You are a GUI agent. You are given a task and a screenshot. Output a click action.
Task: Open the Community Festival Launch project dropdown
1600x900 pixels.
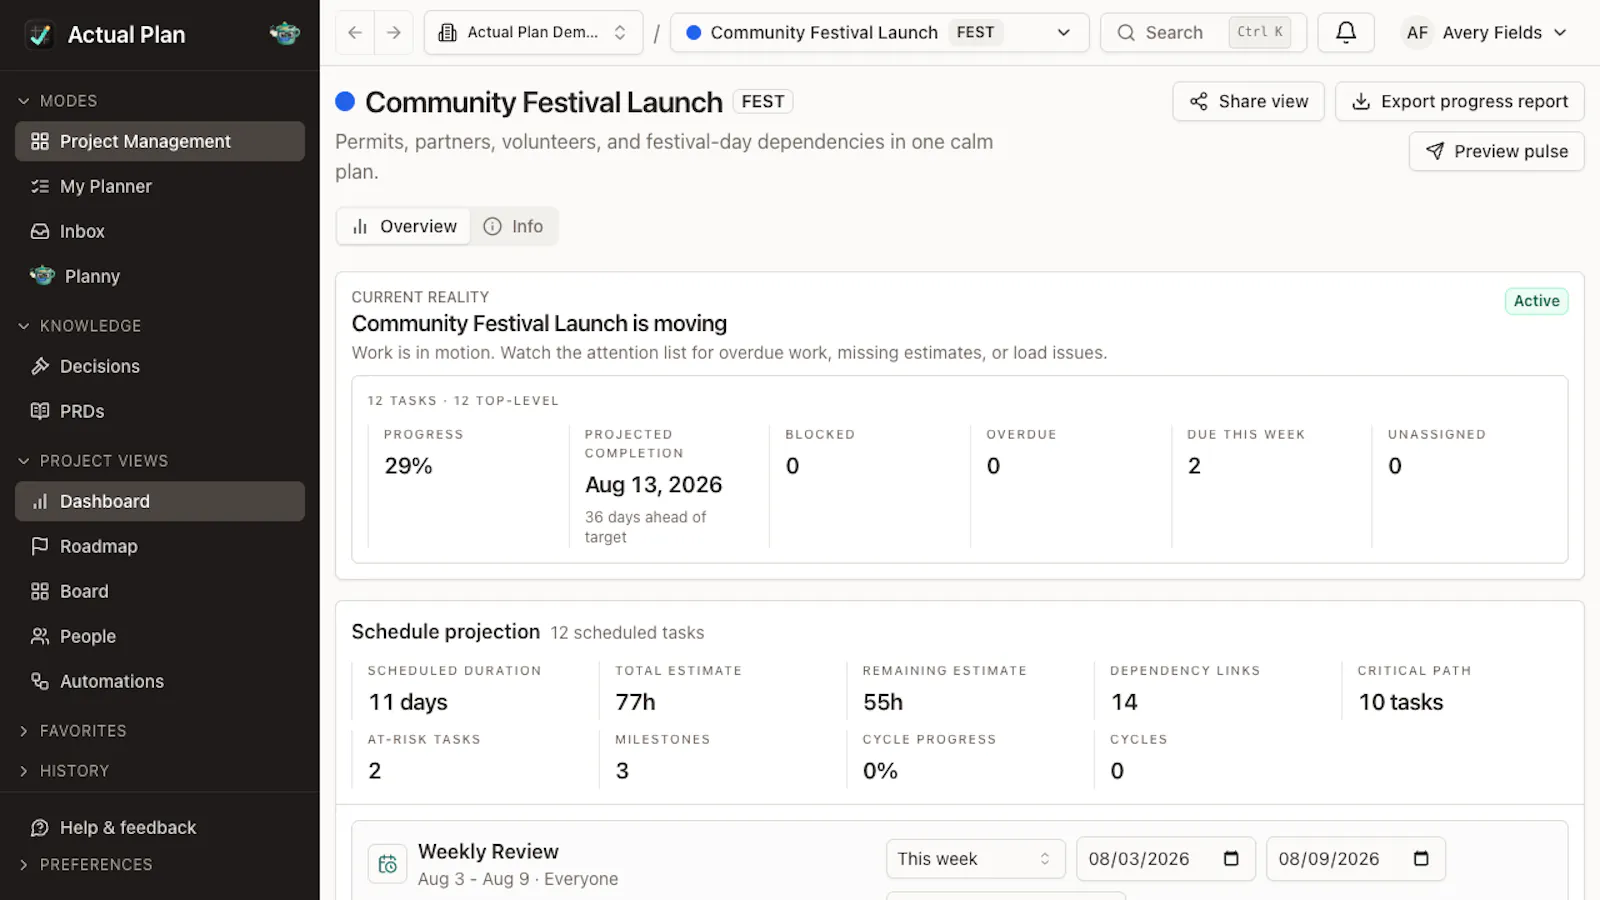(x=880, y=32)
